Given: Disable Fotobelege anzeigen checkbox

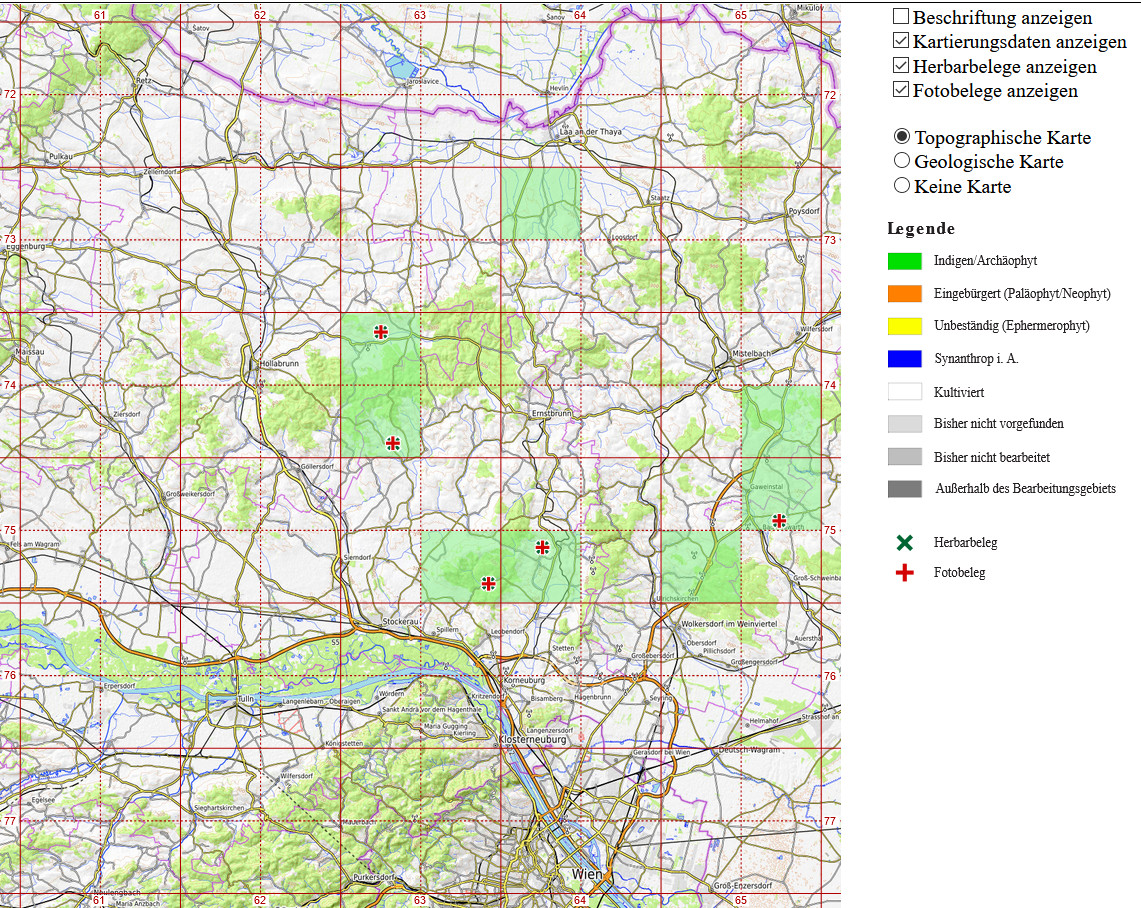Looking at the screenshot, I should tap(901, 89).
